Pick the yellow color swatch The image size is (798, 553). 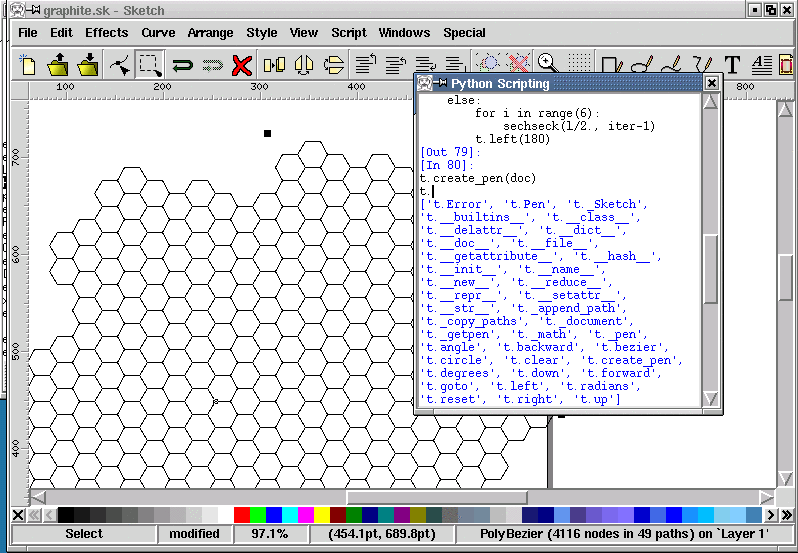322,515
